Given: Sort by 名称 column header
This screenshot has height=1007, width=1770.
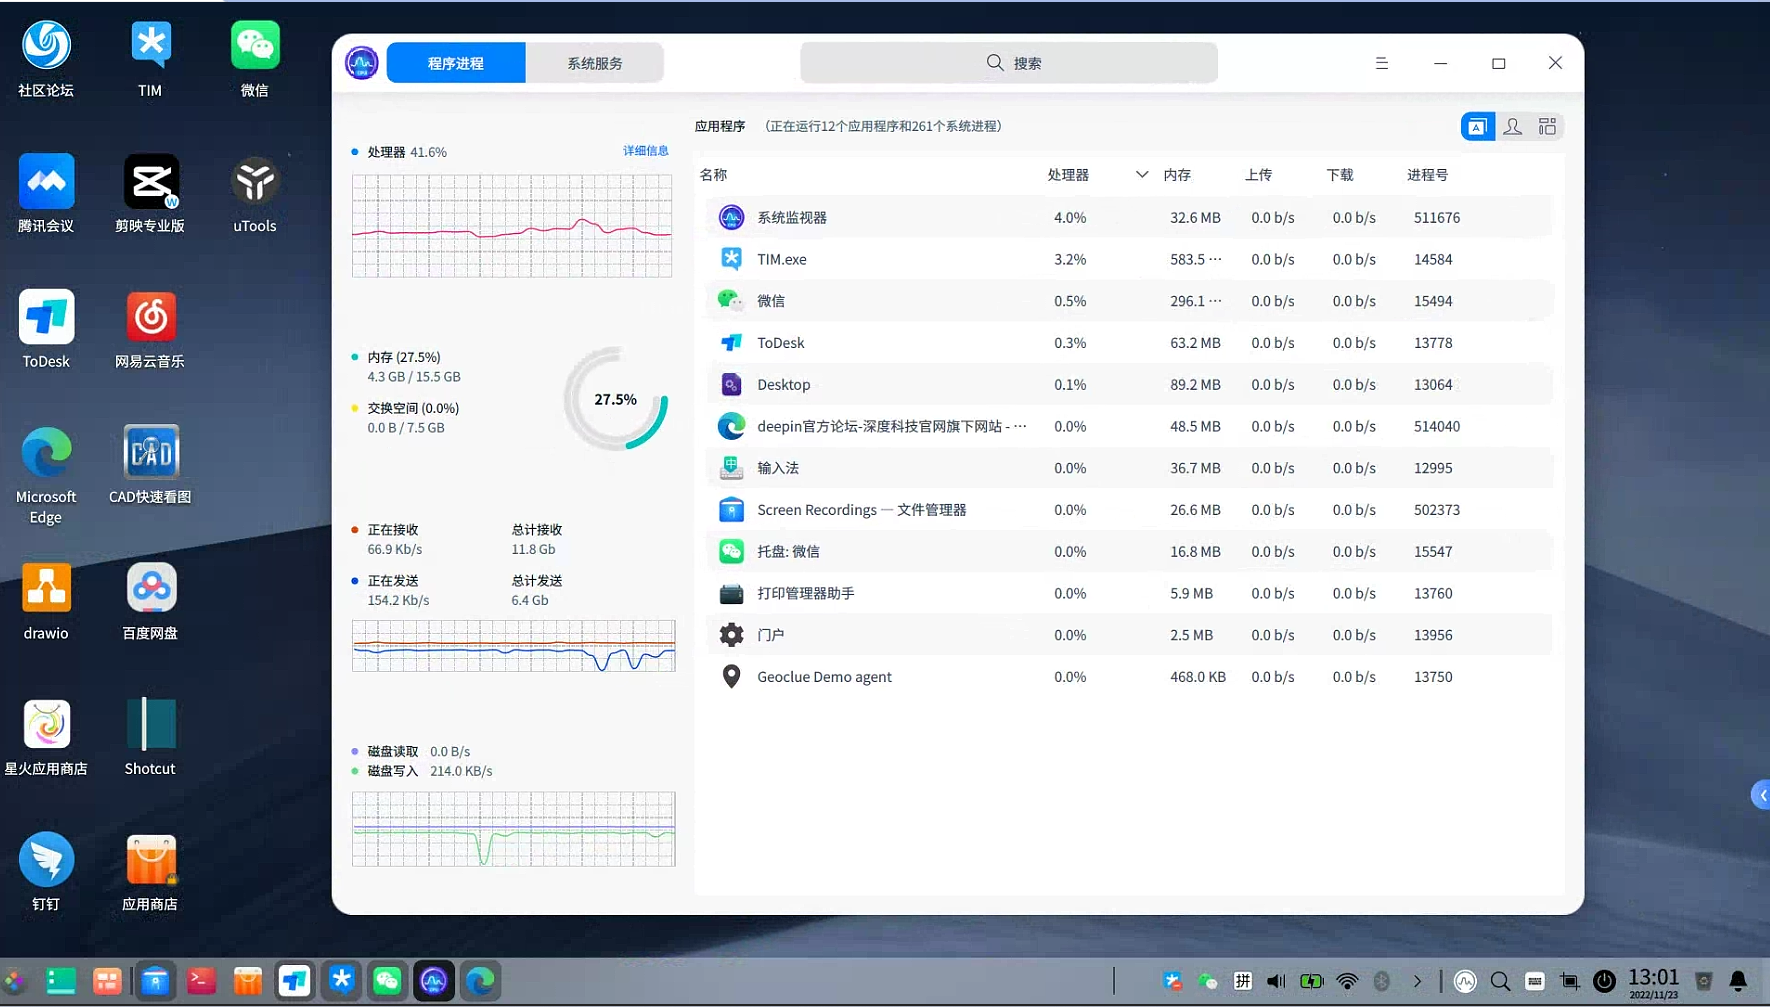Looking at the screenshot, I should point(713,175).
